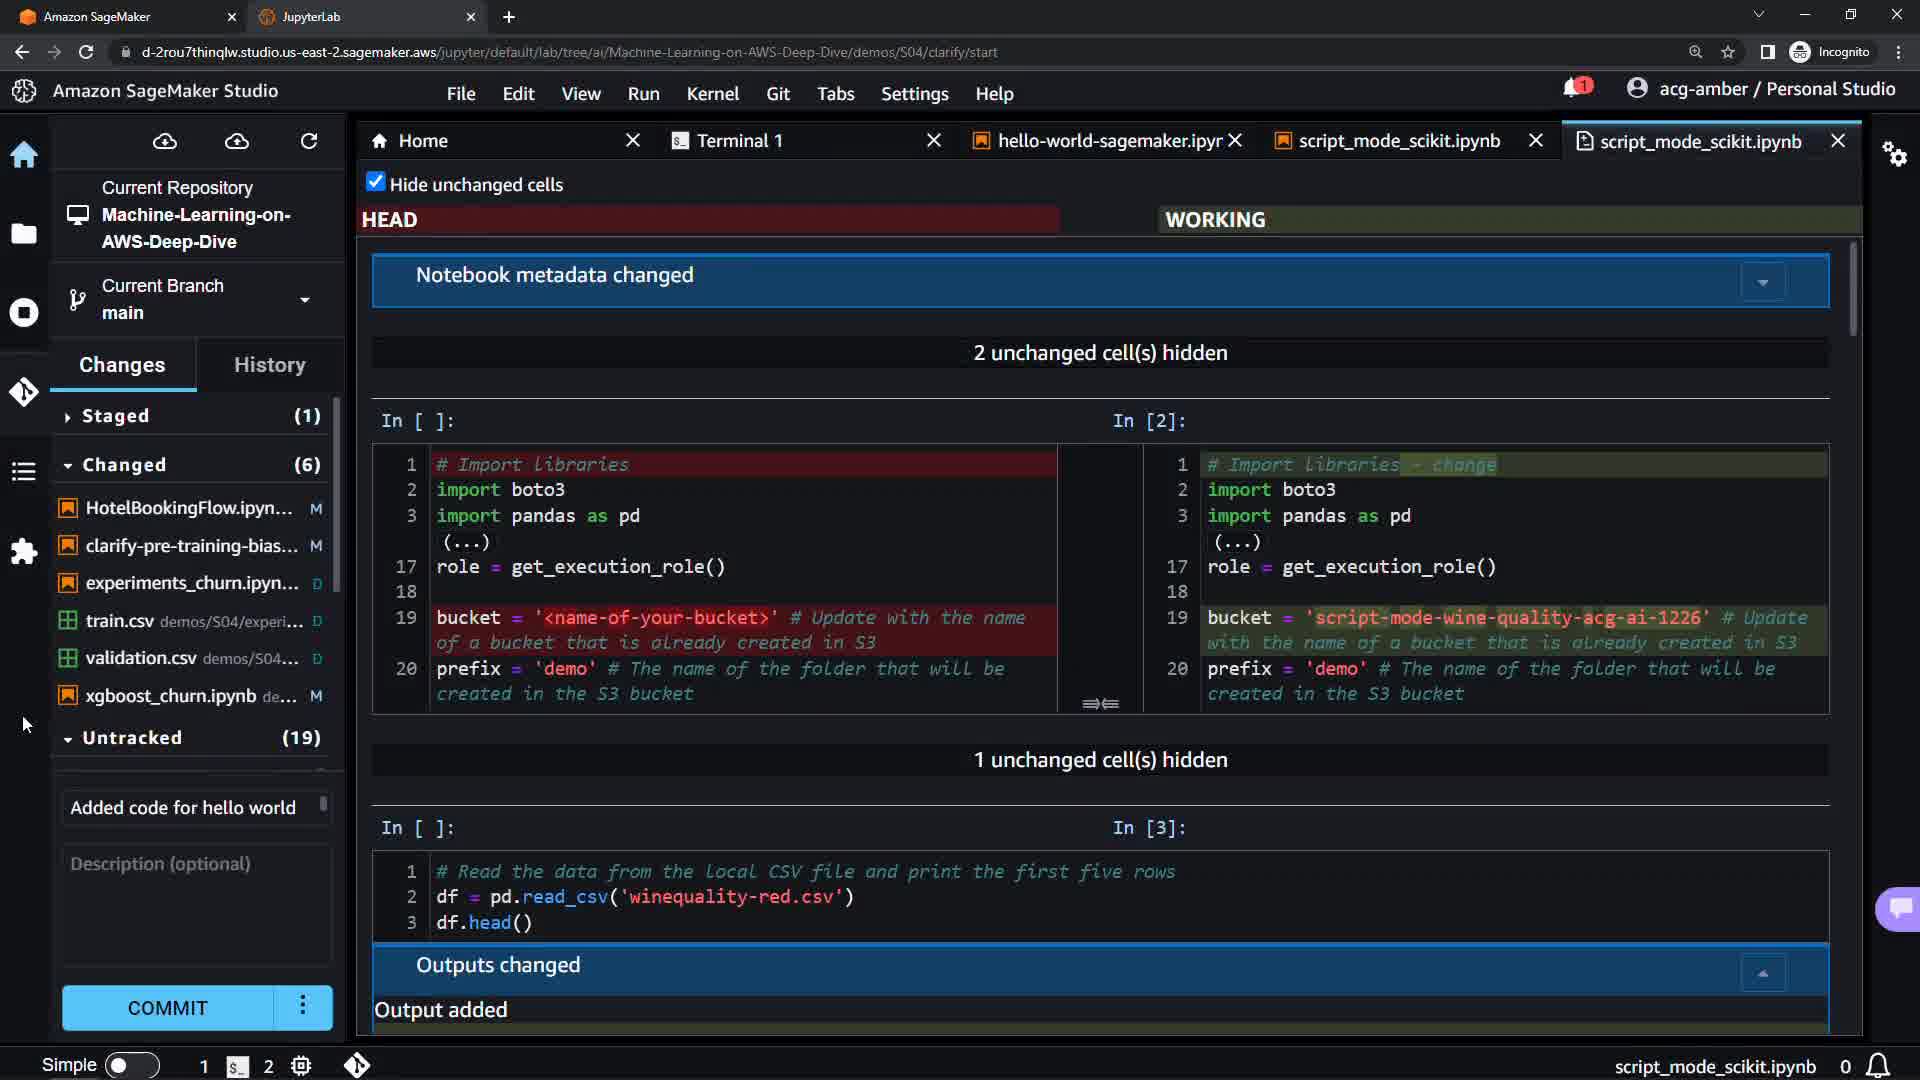Toggle the Simple interface mode switch

click(x=131, y=1066)
